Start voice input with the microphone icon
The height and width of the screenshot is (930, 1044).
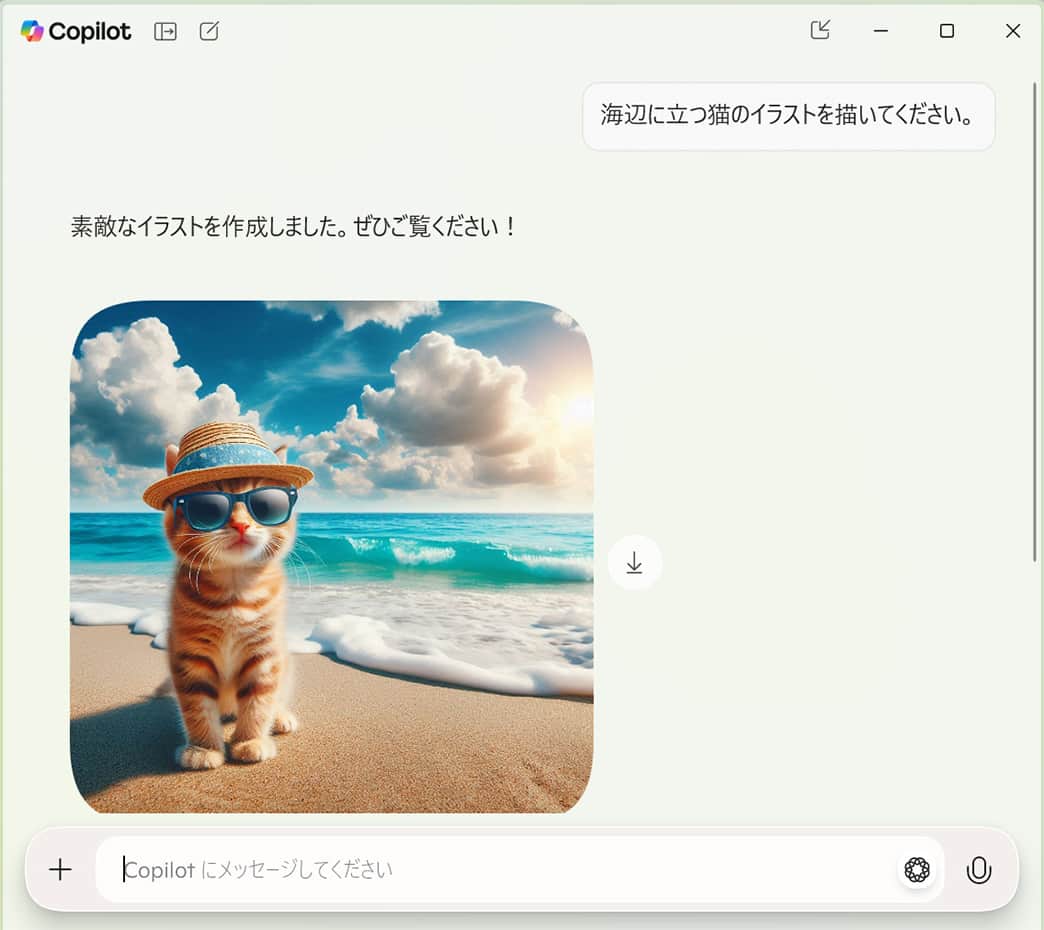(979, 869)
